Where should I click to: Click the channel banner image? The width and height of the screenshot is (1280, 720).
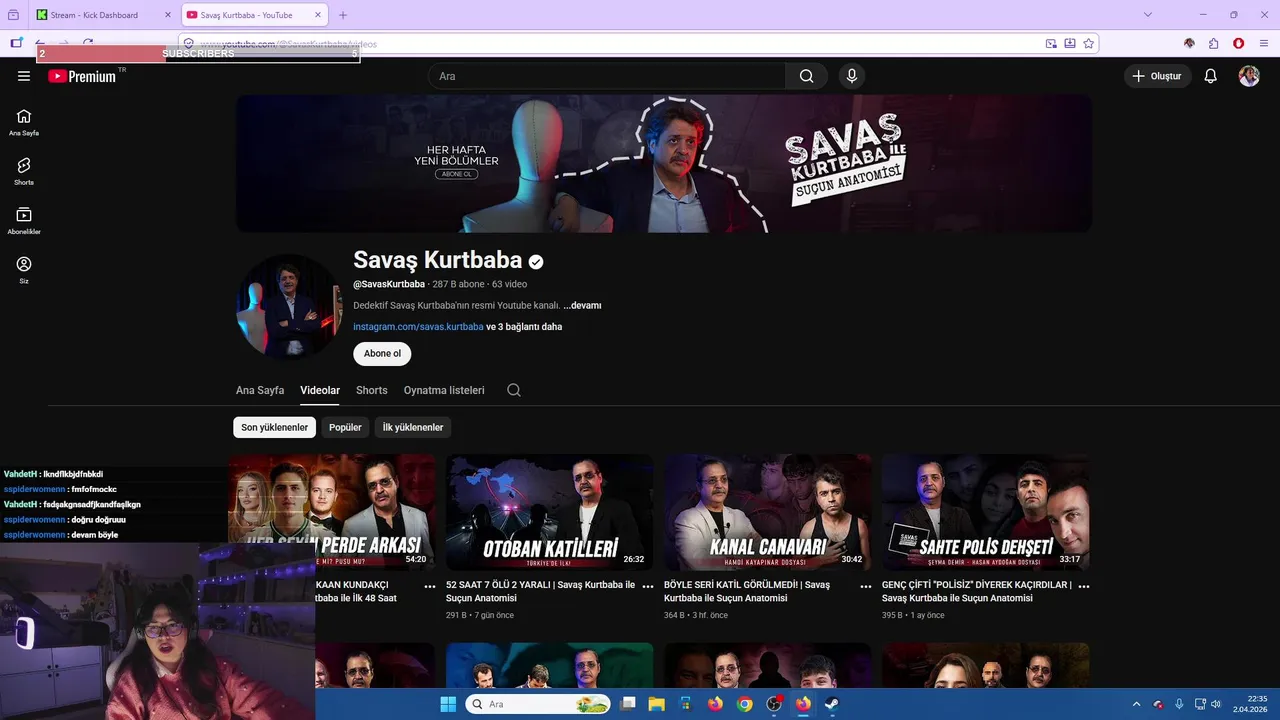(x=664, y=164)
